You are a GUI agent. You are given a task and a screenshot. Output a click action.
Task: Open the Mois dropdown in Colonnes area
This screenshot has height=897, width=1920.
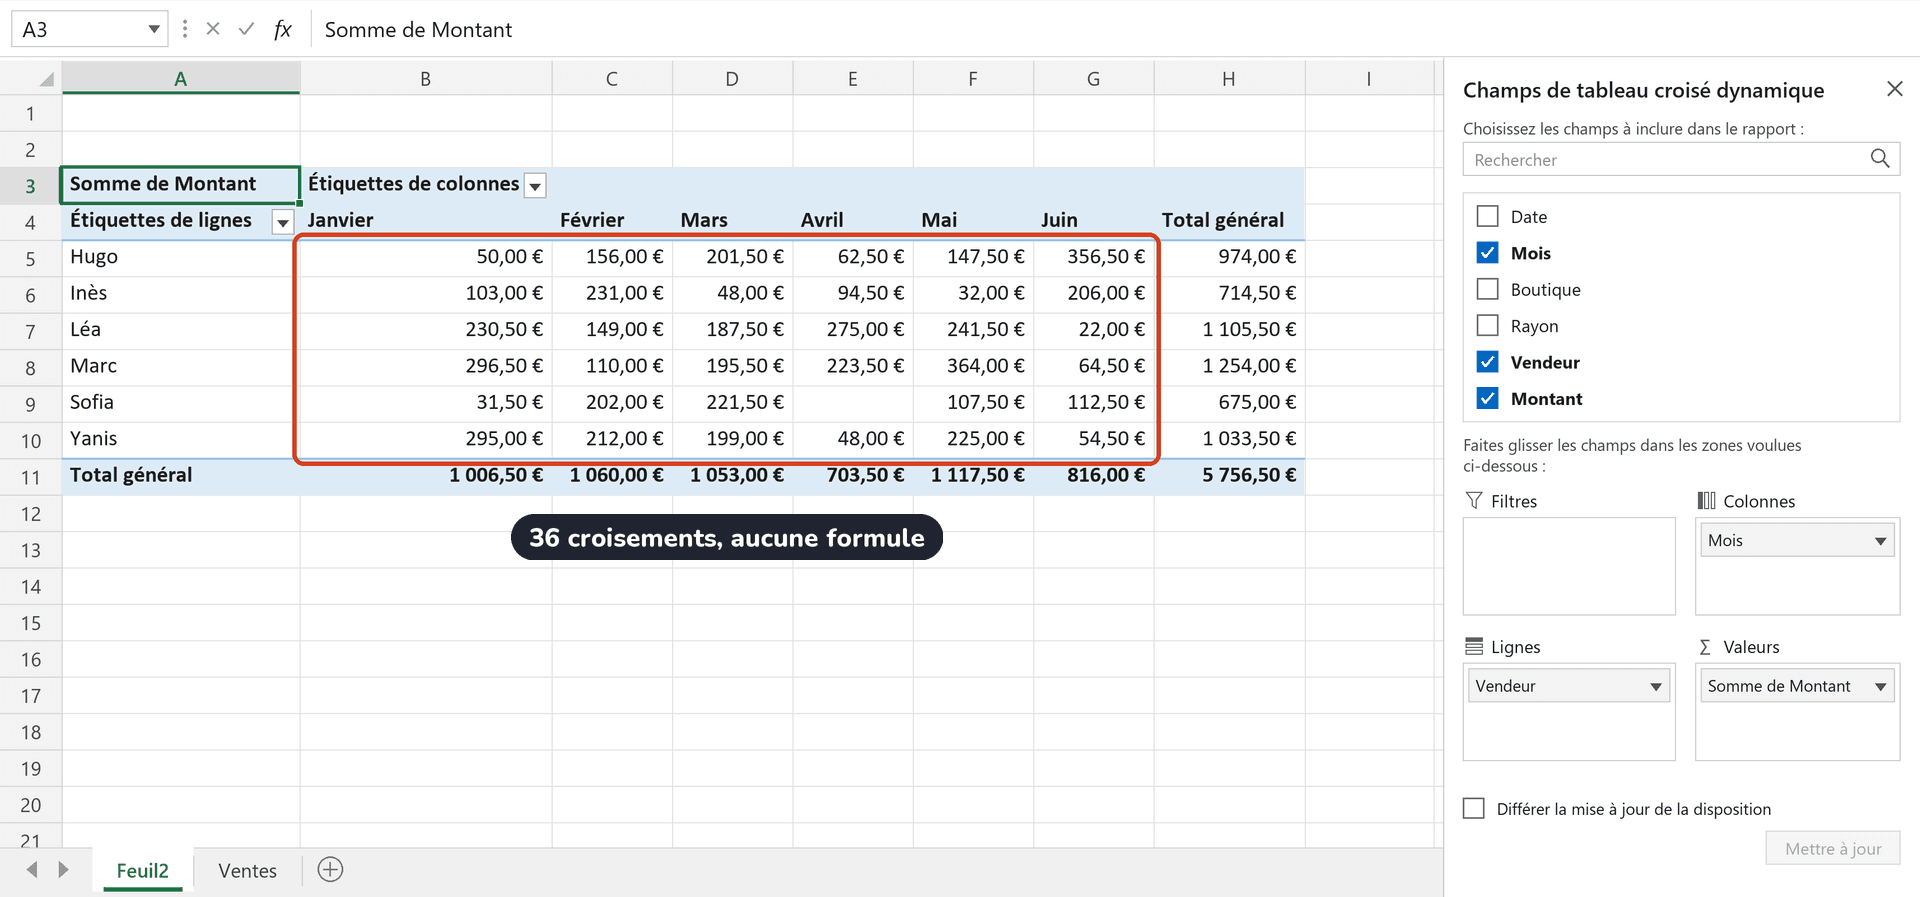[1880, 541]
